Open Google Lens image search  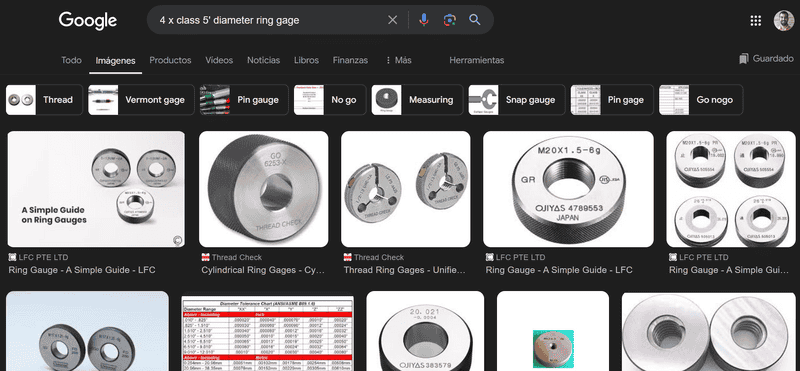pos(449,20)
